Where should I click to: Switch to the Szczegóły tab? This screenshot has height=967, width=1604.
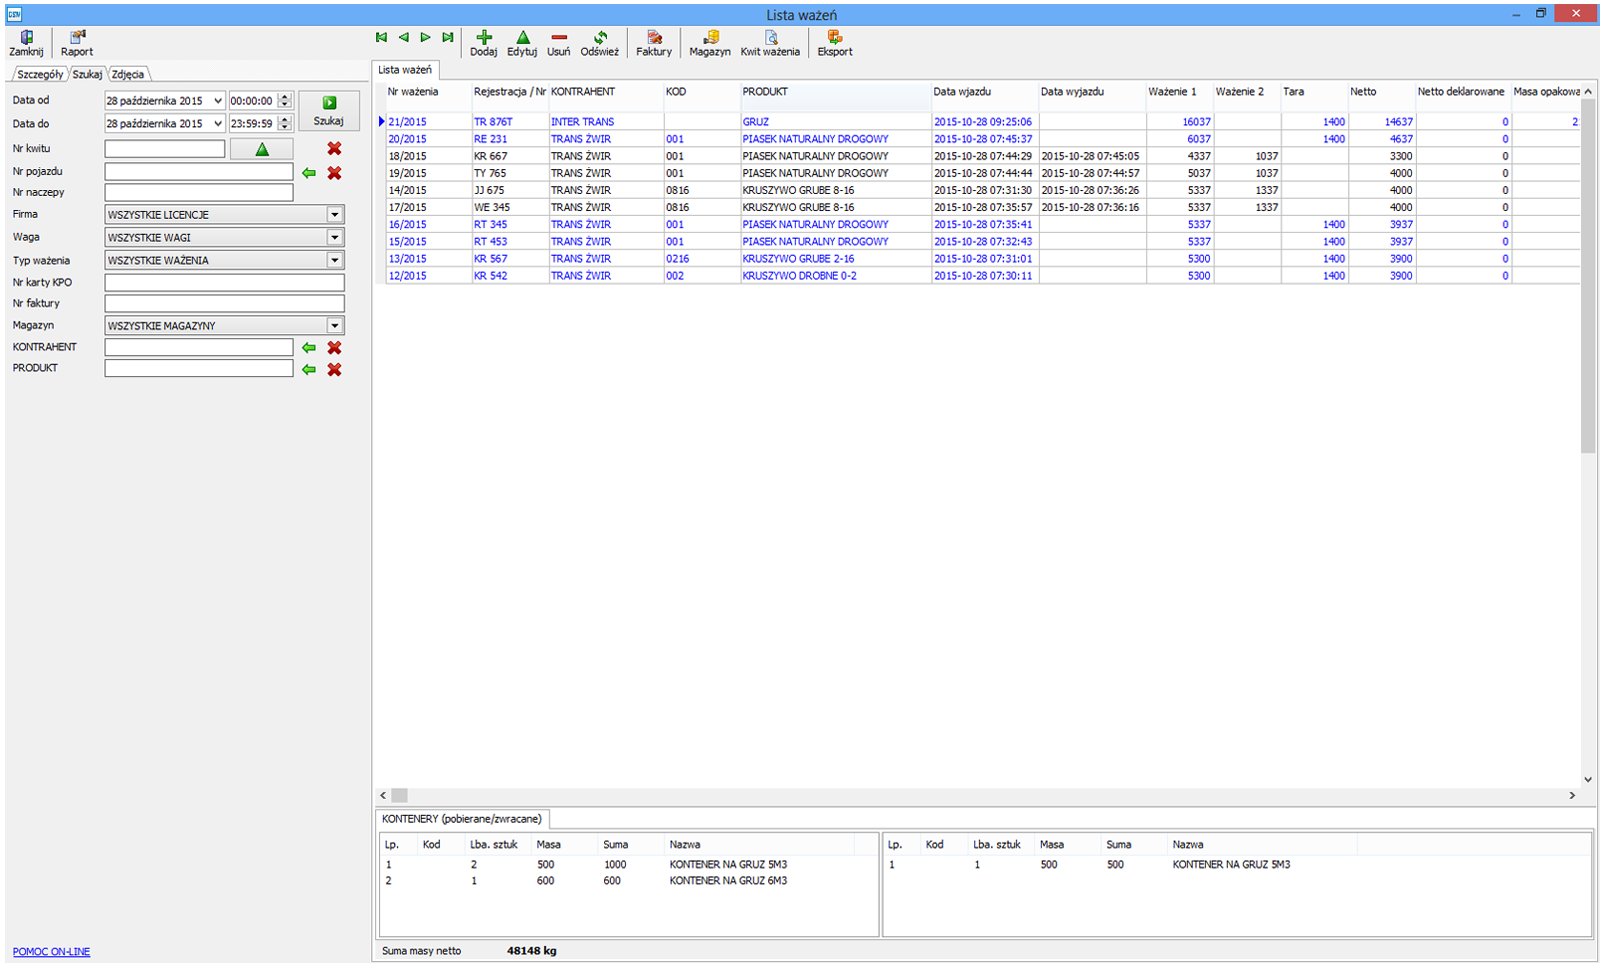click(40, 74)
